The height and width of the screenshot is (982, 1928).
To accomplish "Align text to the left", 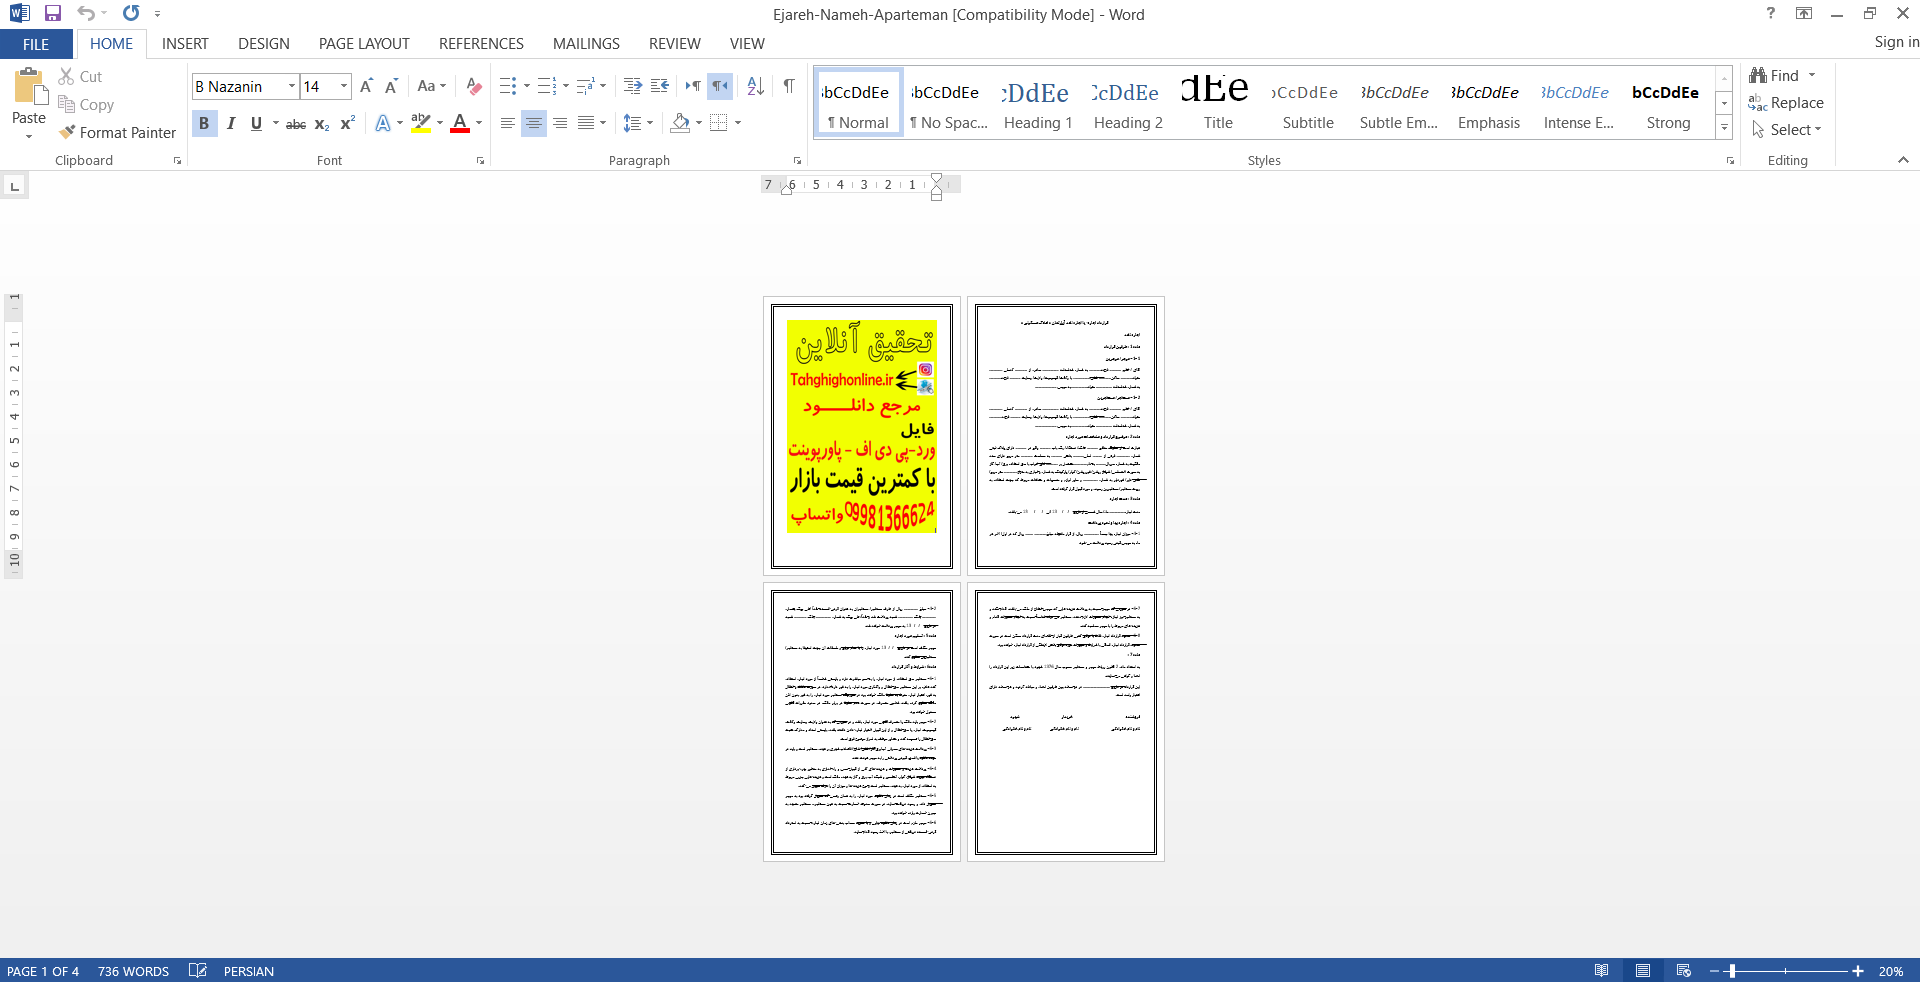I will [x=508, y=123].
